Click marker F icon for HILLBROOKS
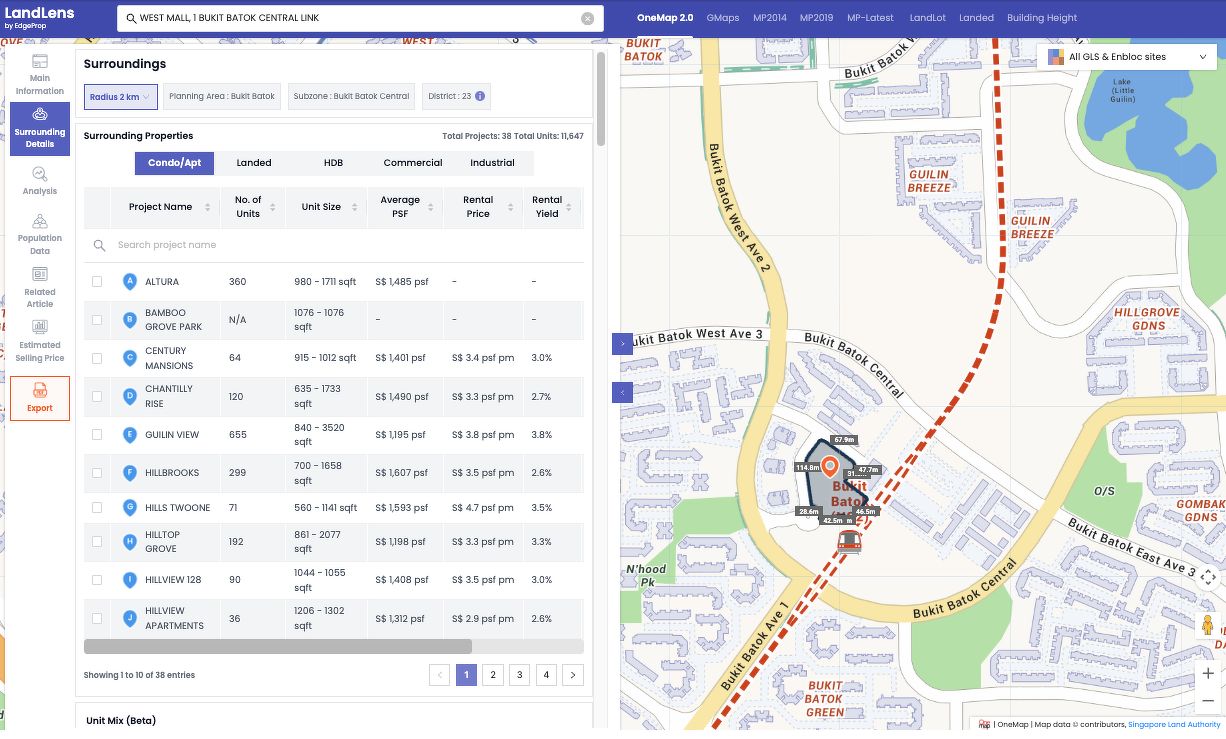 click(x=129, y=473)
